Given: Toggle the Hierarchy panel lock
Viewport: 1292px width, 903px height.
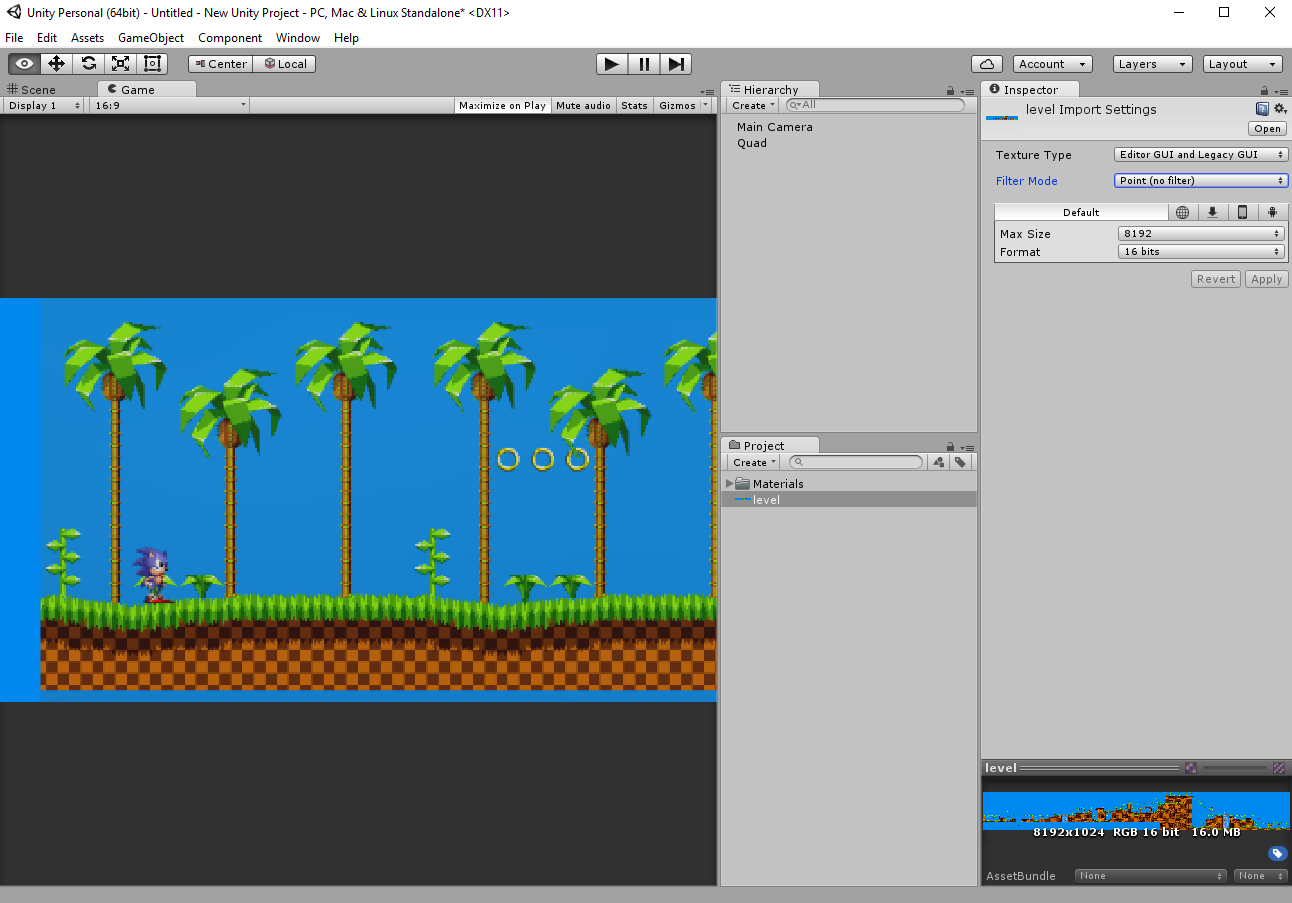Looking at the screenshot, I should pyautogui.click(x=951, y=91).
